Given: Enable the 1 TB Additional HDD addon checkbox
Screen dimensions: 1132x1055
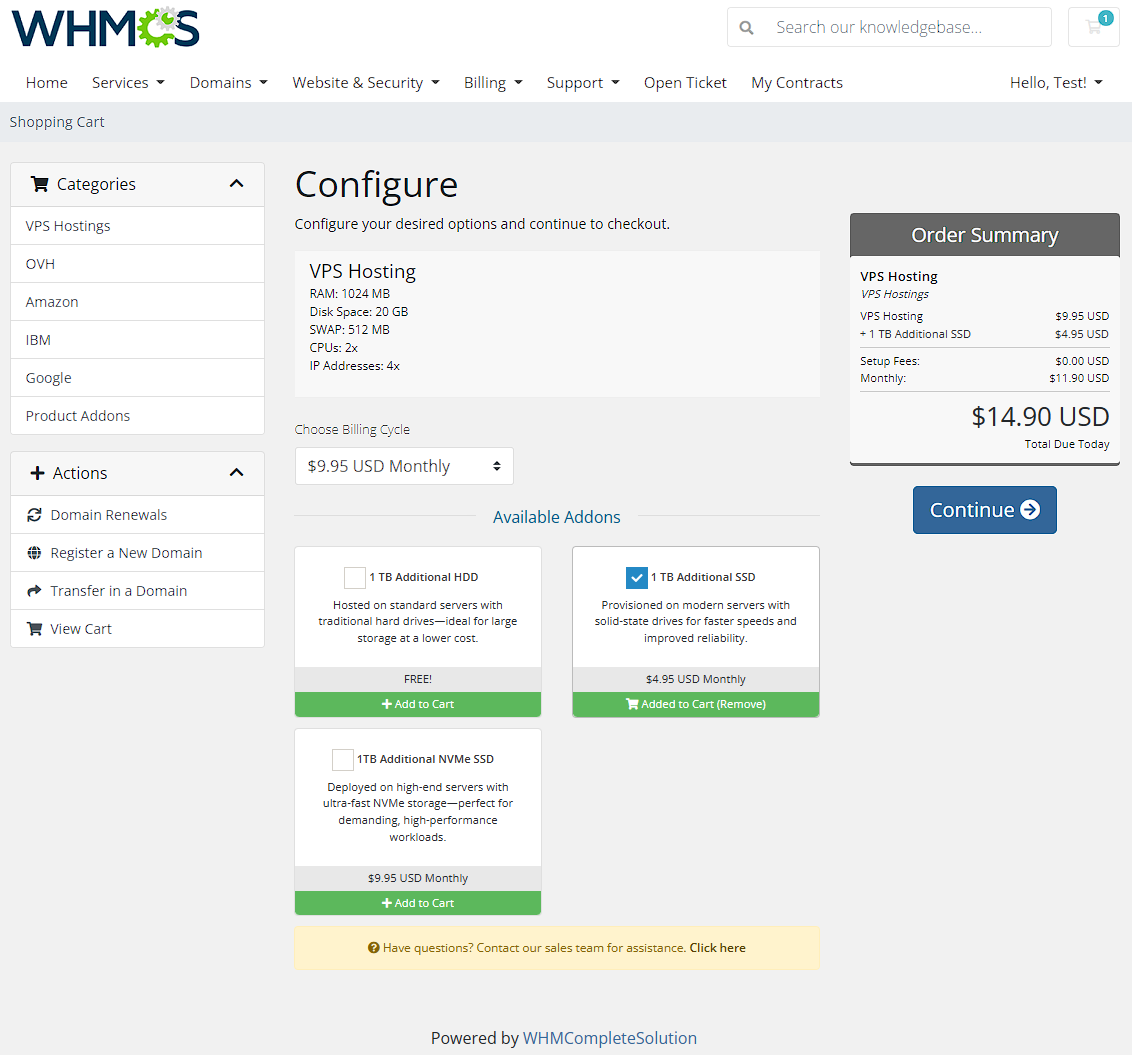Looking at the screenshot, I should (x=354, y=577).
